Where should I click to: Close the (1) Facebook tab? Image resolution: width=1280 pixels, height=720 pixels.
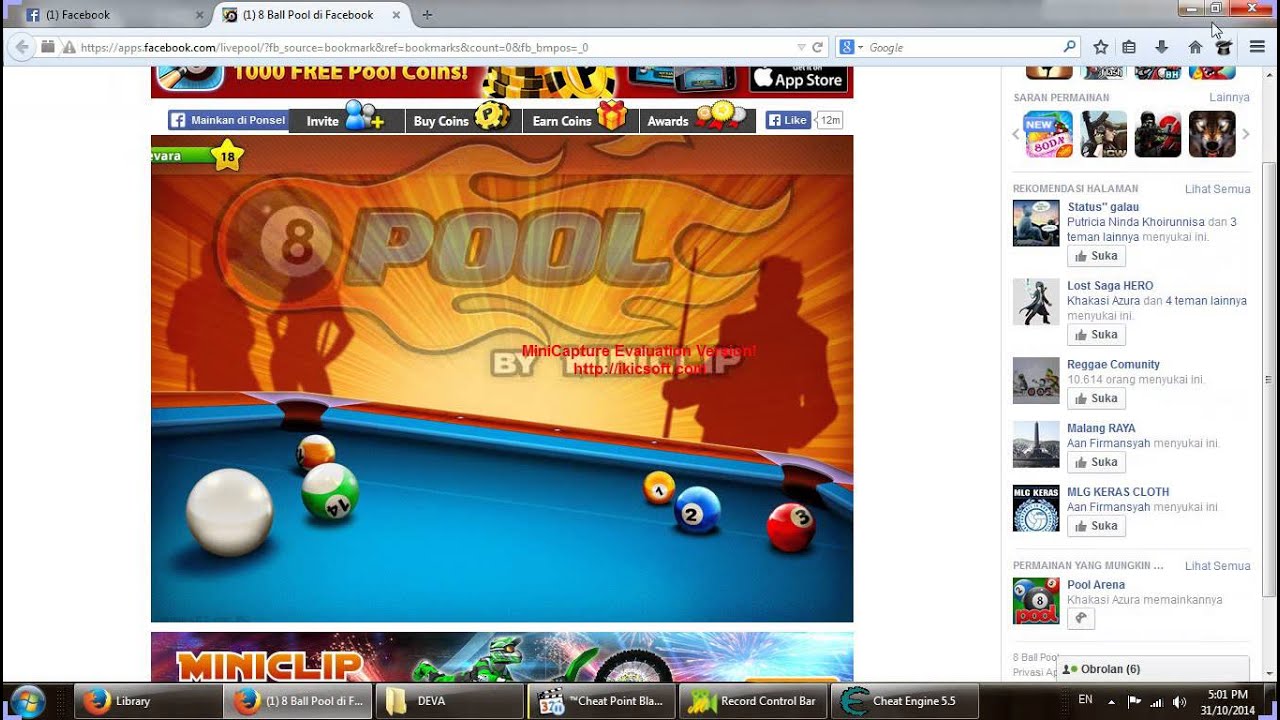click(199, 15)
